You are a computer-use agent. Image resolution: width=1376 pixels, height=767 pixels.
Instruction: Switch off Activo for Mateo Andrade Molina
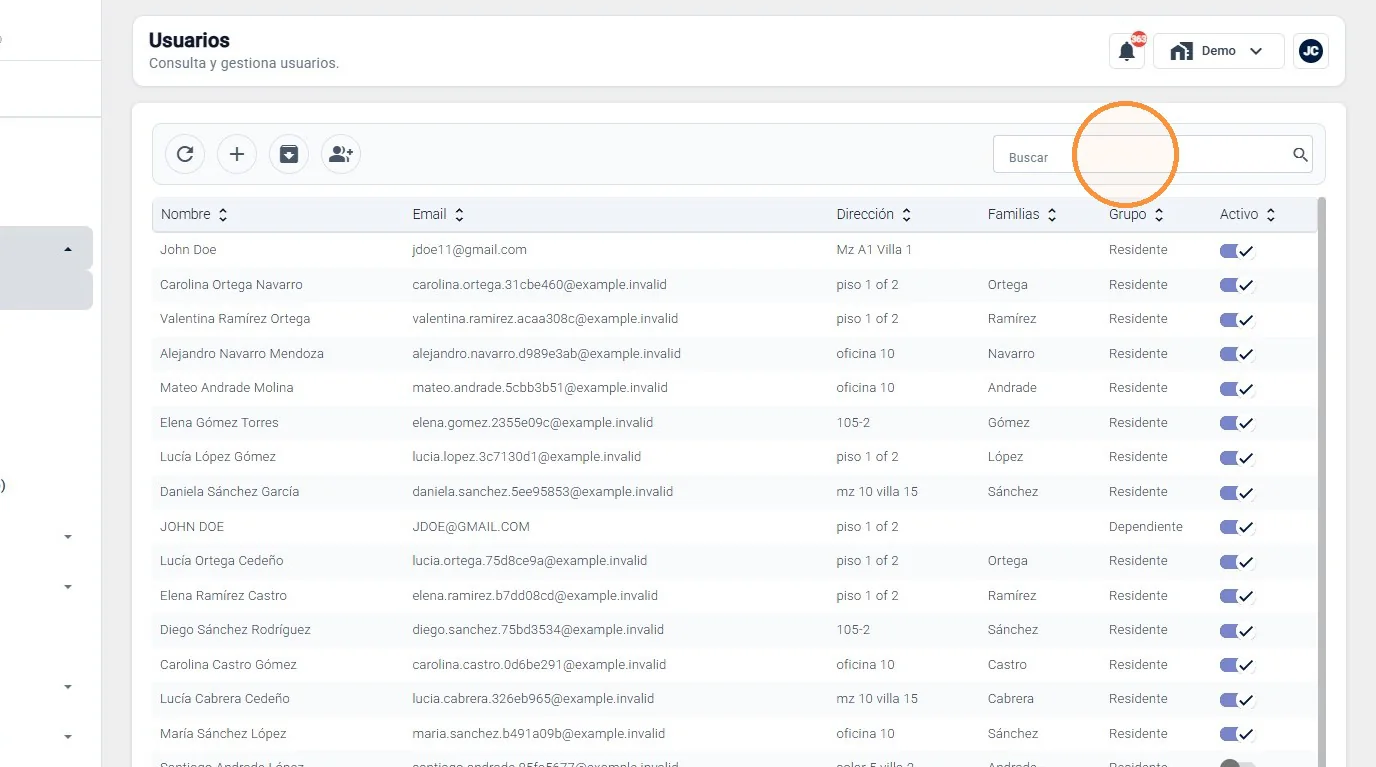click(x=1237, y=389)
